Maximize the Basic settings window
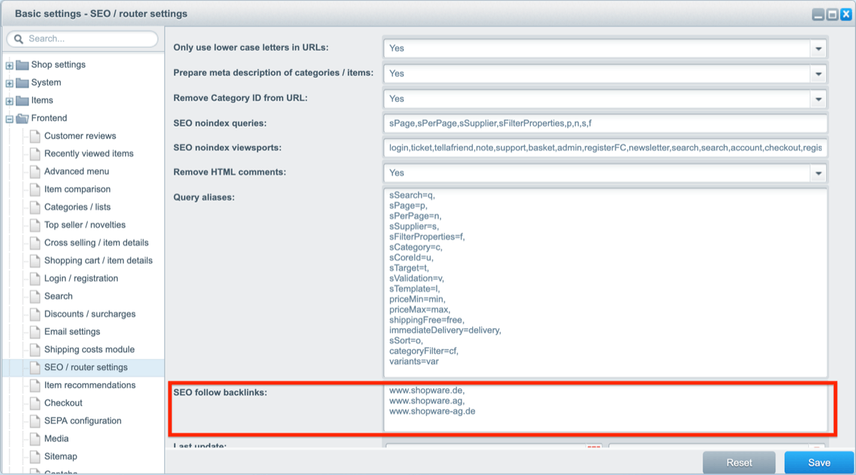 (x=832, y=15)
